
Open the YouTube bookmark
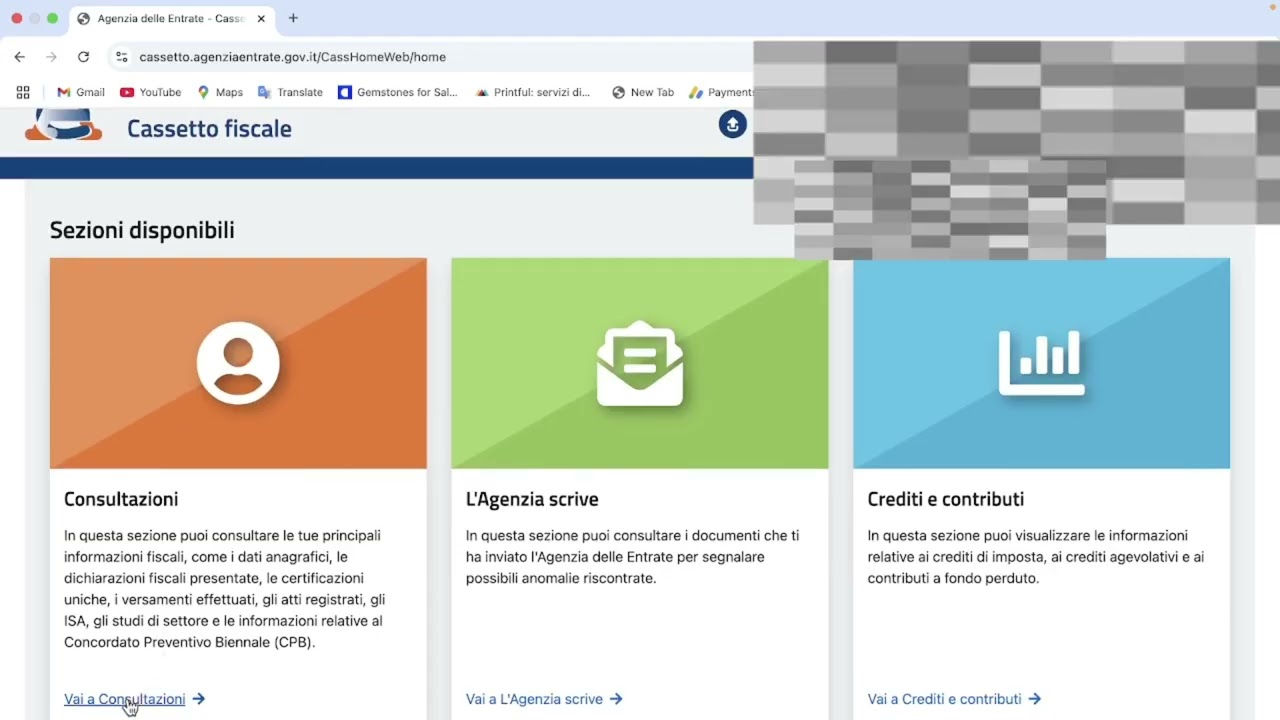[151, 92]
